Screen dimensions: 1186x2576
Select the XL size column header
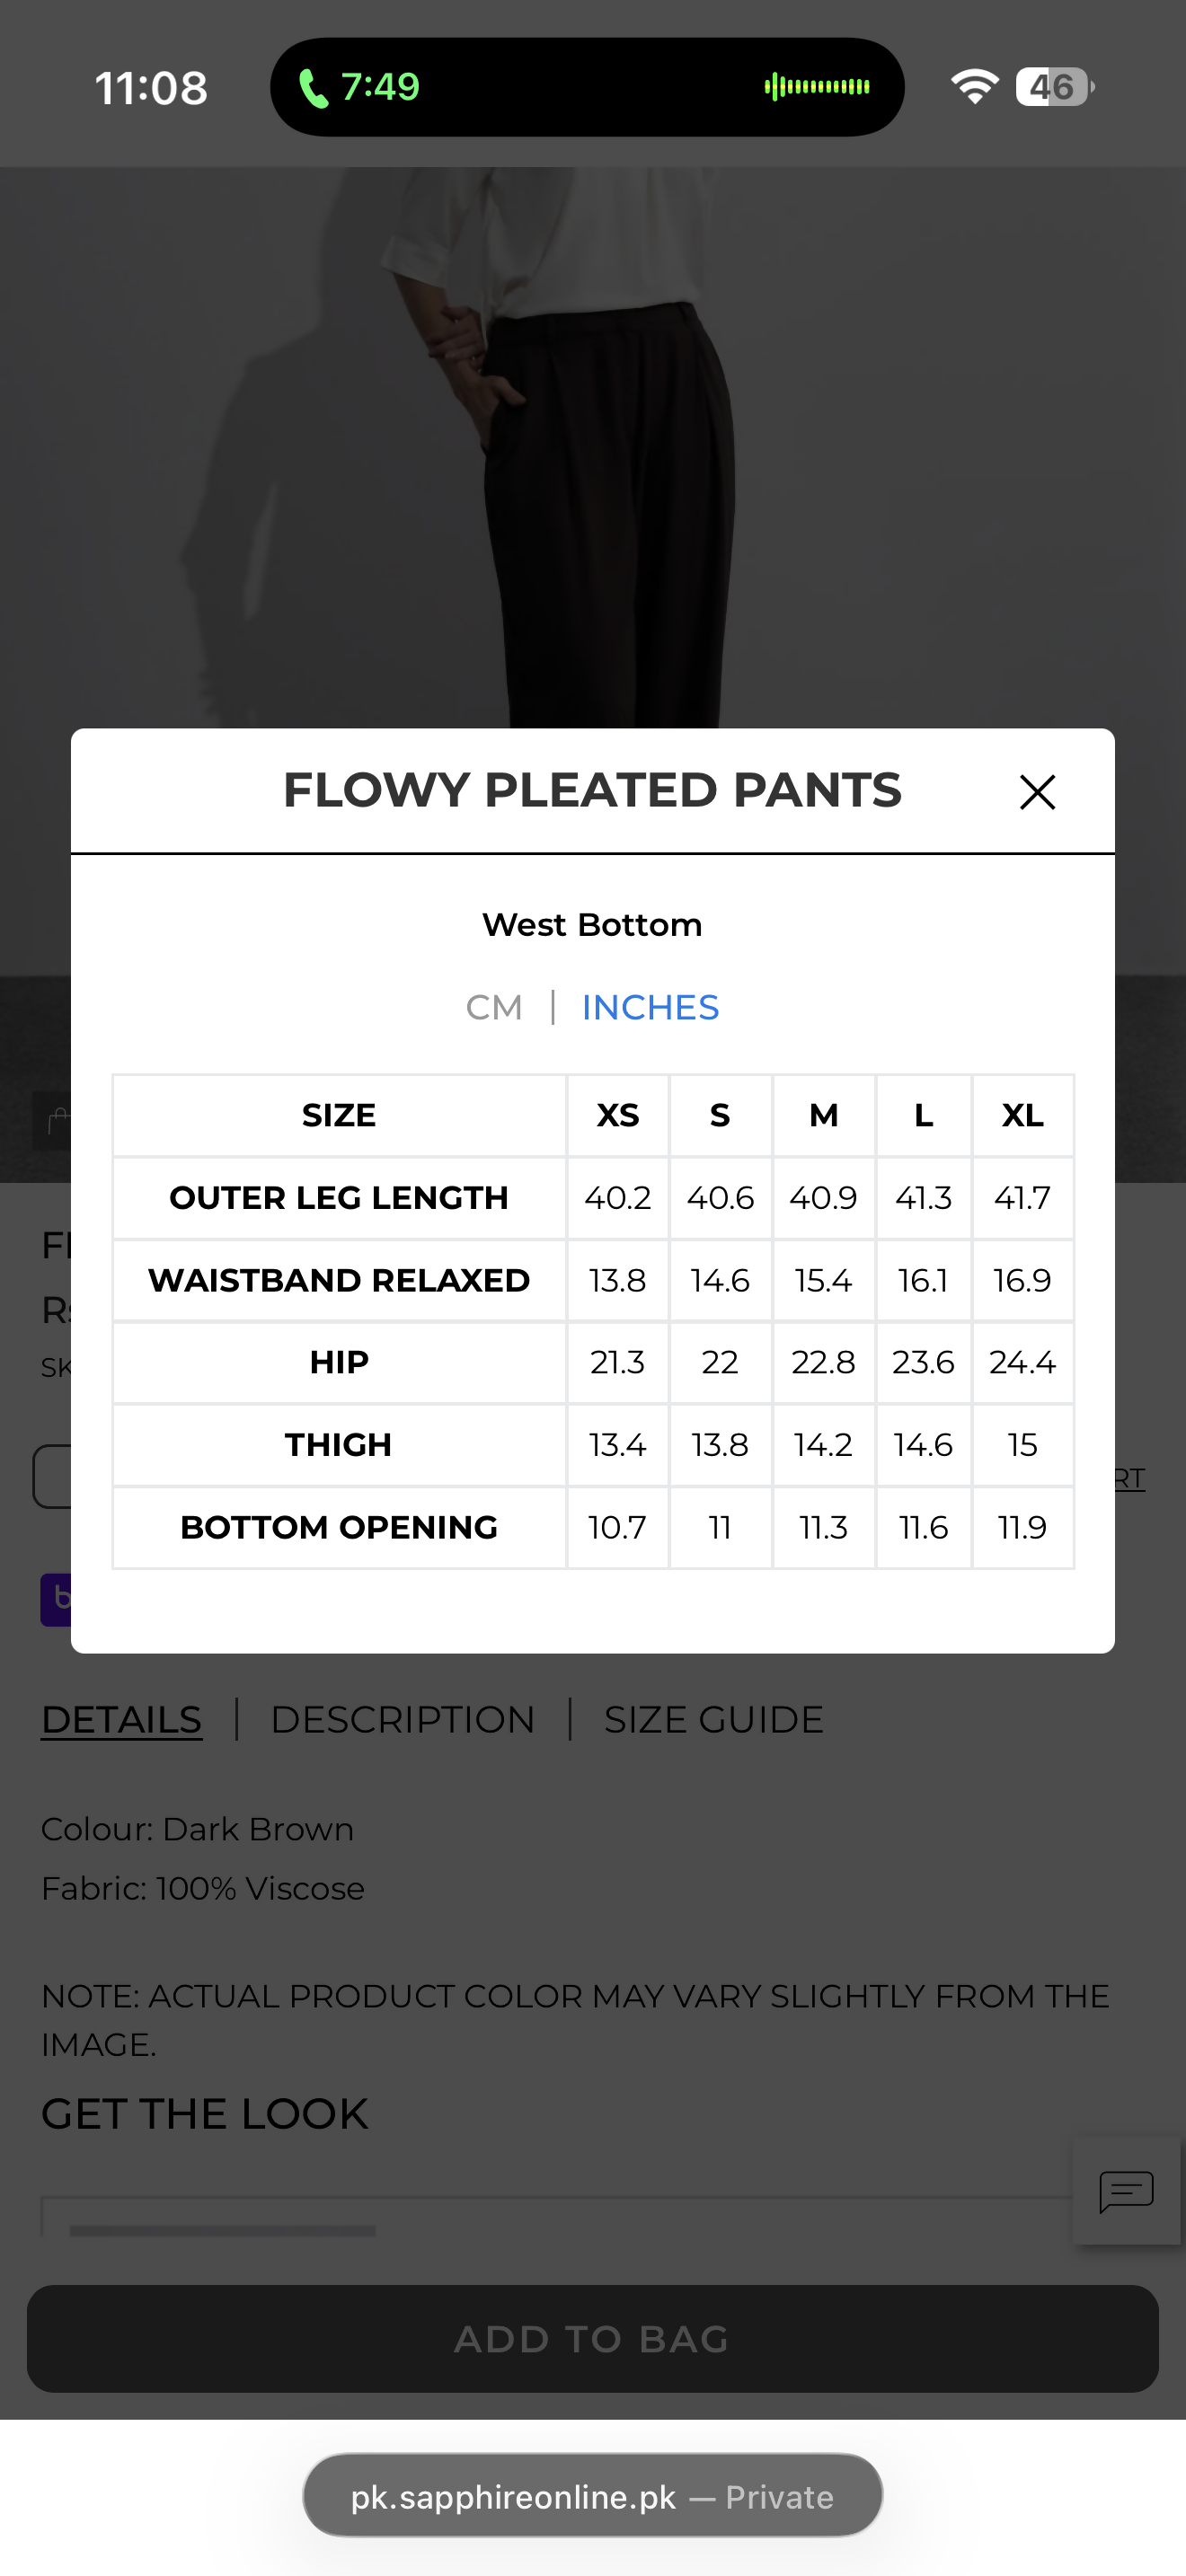click(x=1022, y=1115)
